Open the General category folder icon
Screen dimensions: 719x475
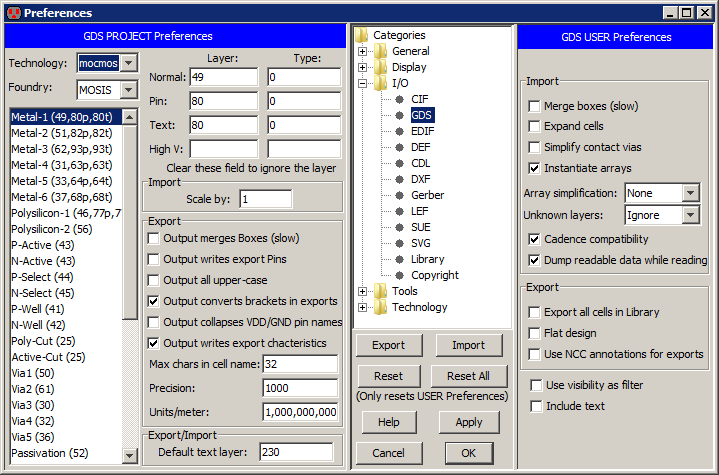(381, 51)
